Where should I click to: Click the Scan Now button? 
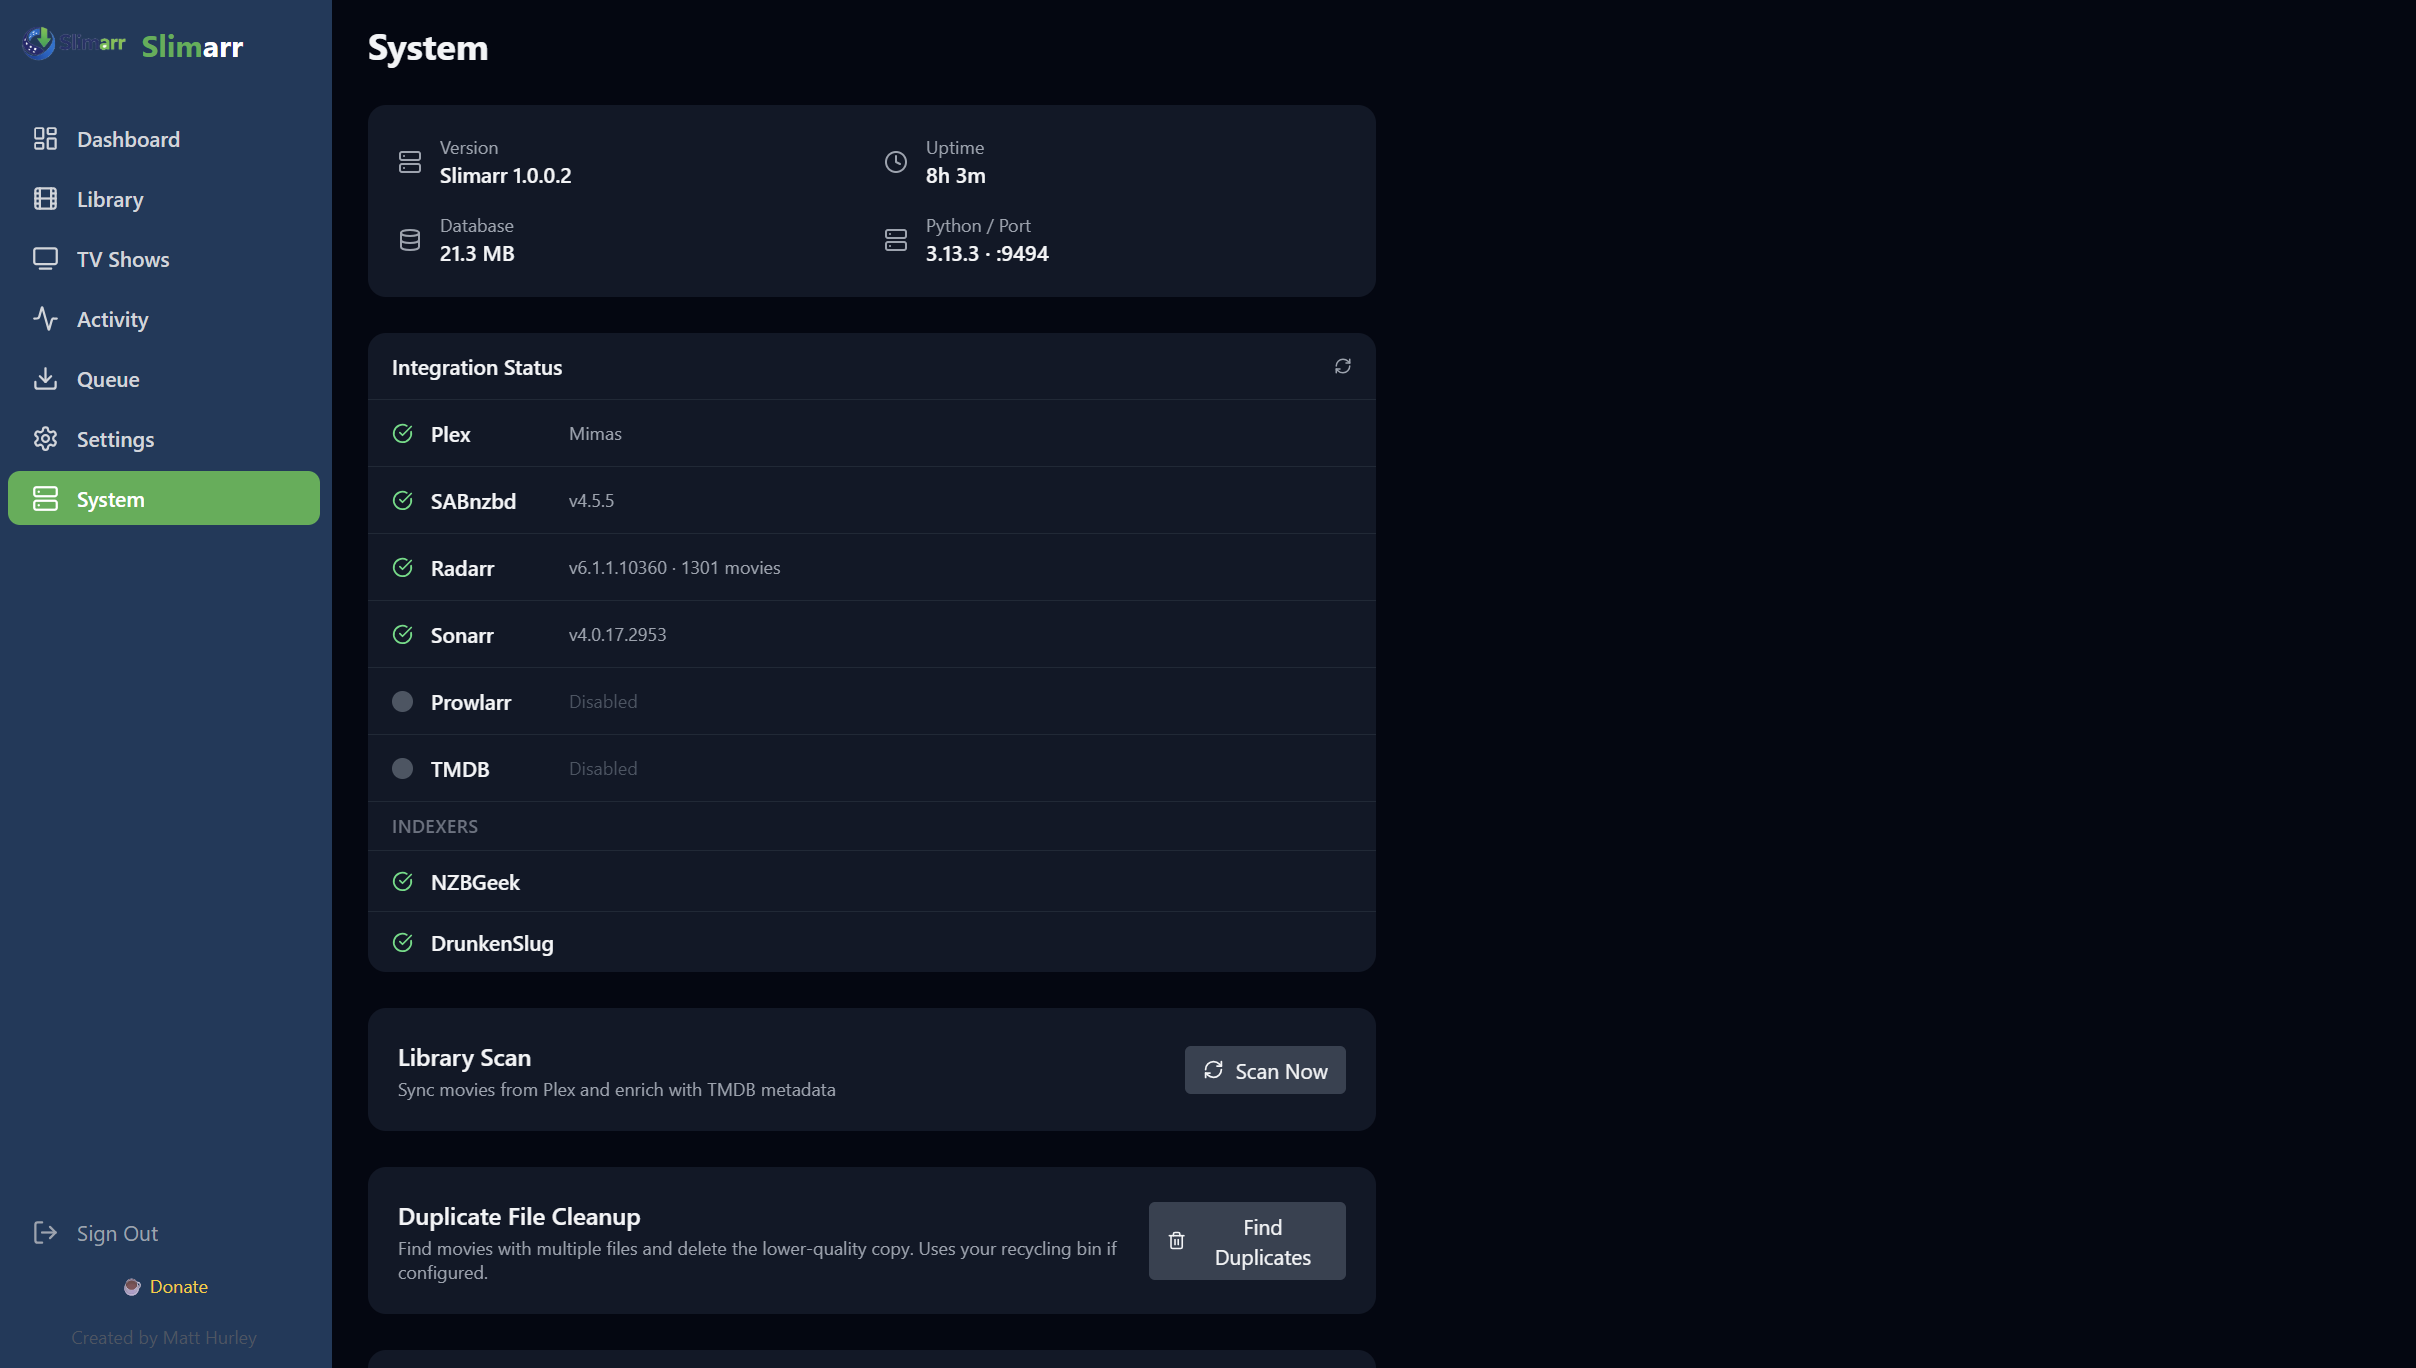(x=1264, y=1070)
